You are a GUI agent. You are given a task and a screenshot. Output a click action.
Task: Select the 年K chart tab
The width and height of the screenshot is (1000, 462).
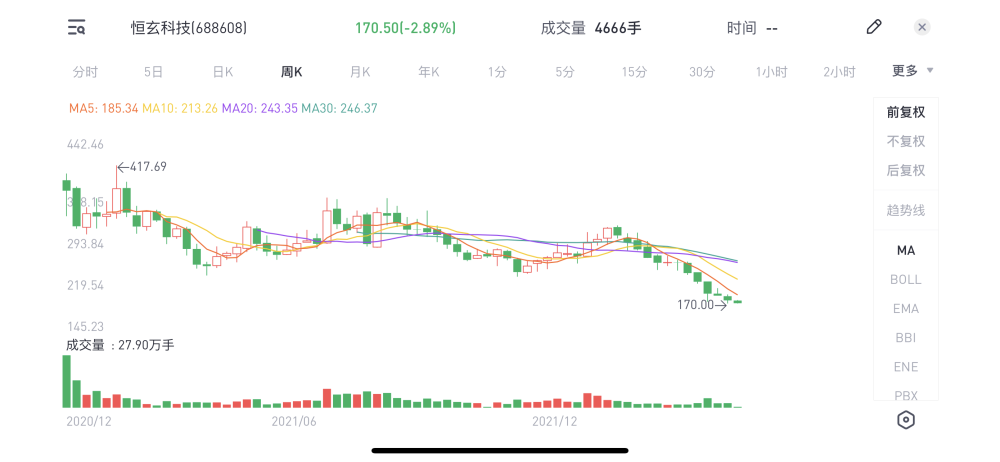(429, 71)
